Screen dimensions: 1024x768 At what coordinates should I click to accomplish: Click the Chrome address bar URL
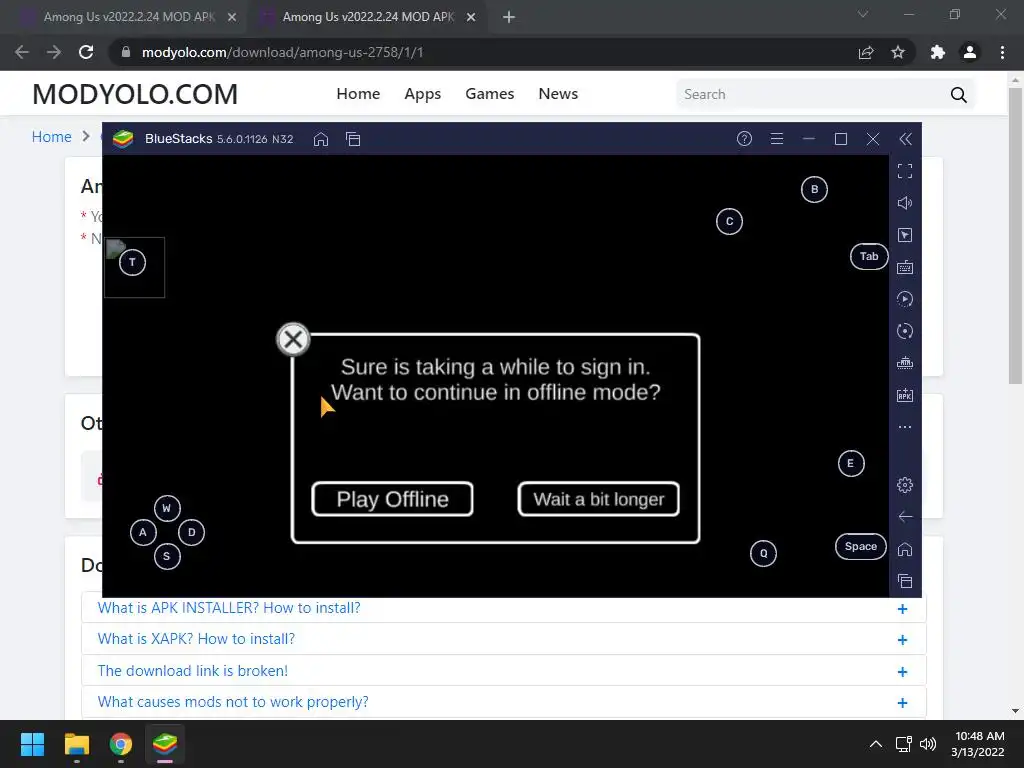(x=282, y=52)
